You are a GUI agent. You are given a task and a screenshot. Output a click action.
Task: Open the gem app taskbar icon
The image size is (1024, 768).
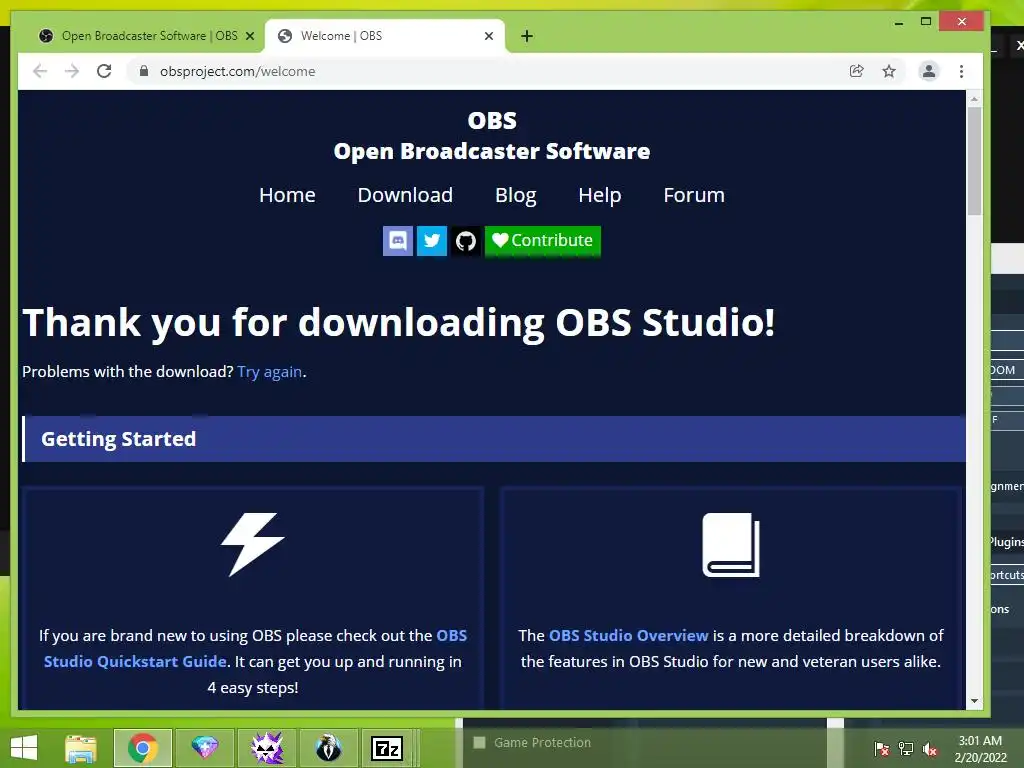pyautogui.click(x=204, y=748)
